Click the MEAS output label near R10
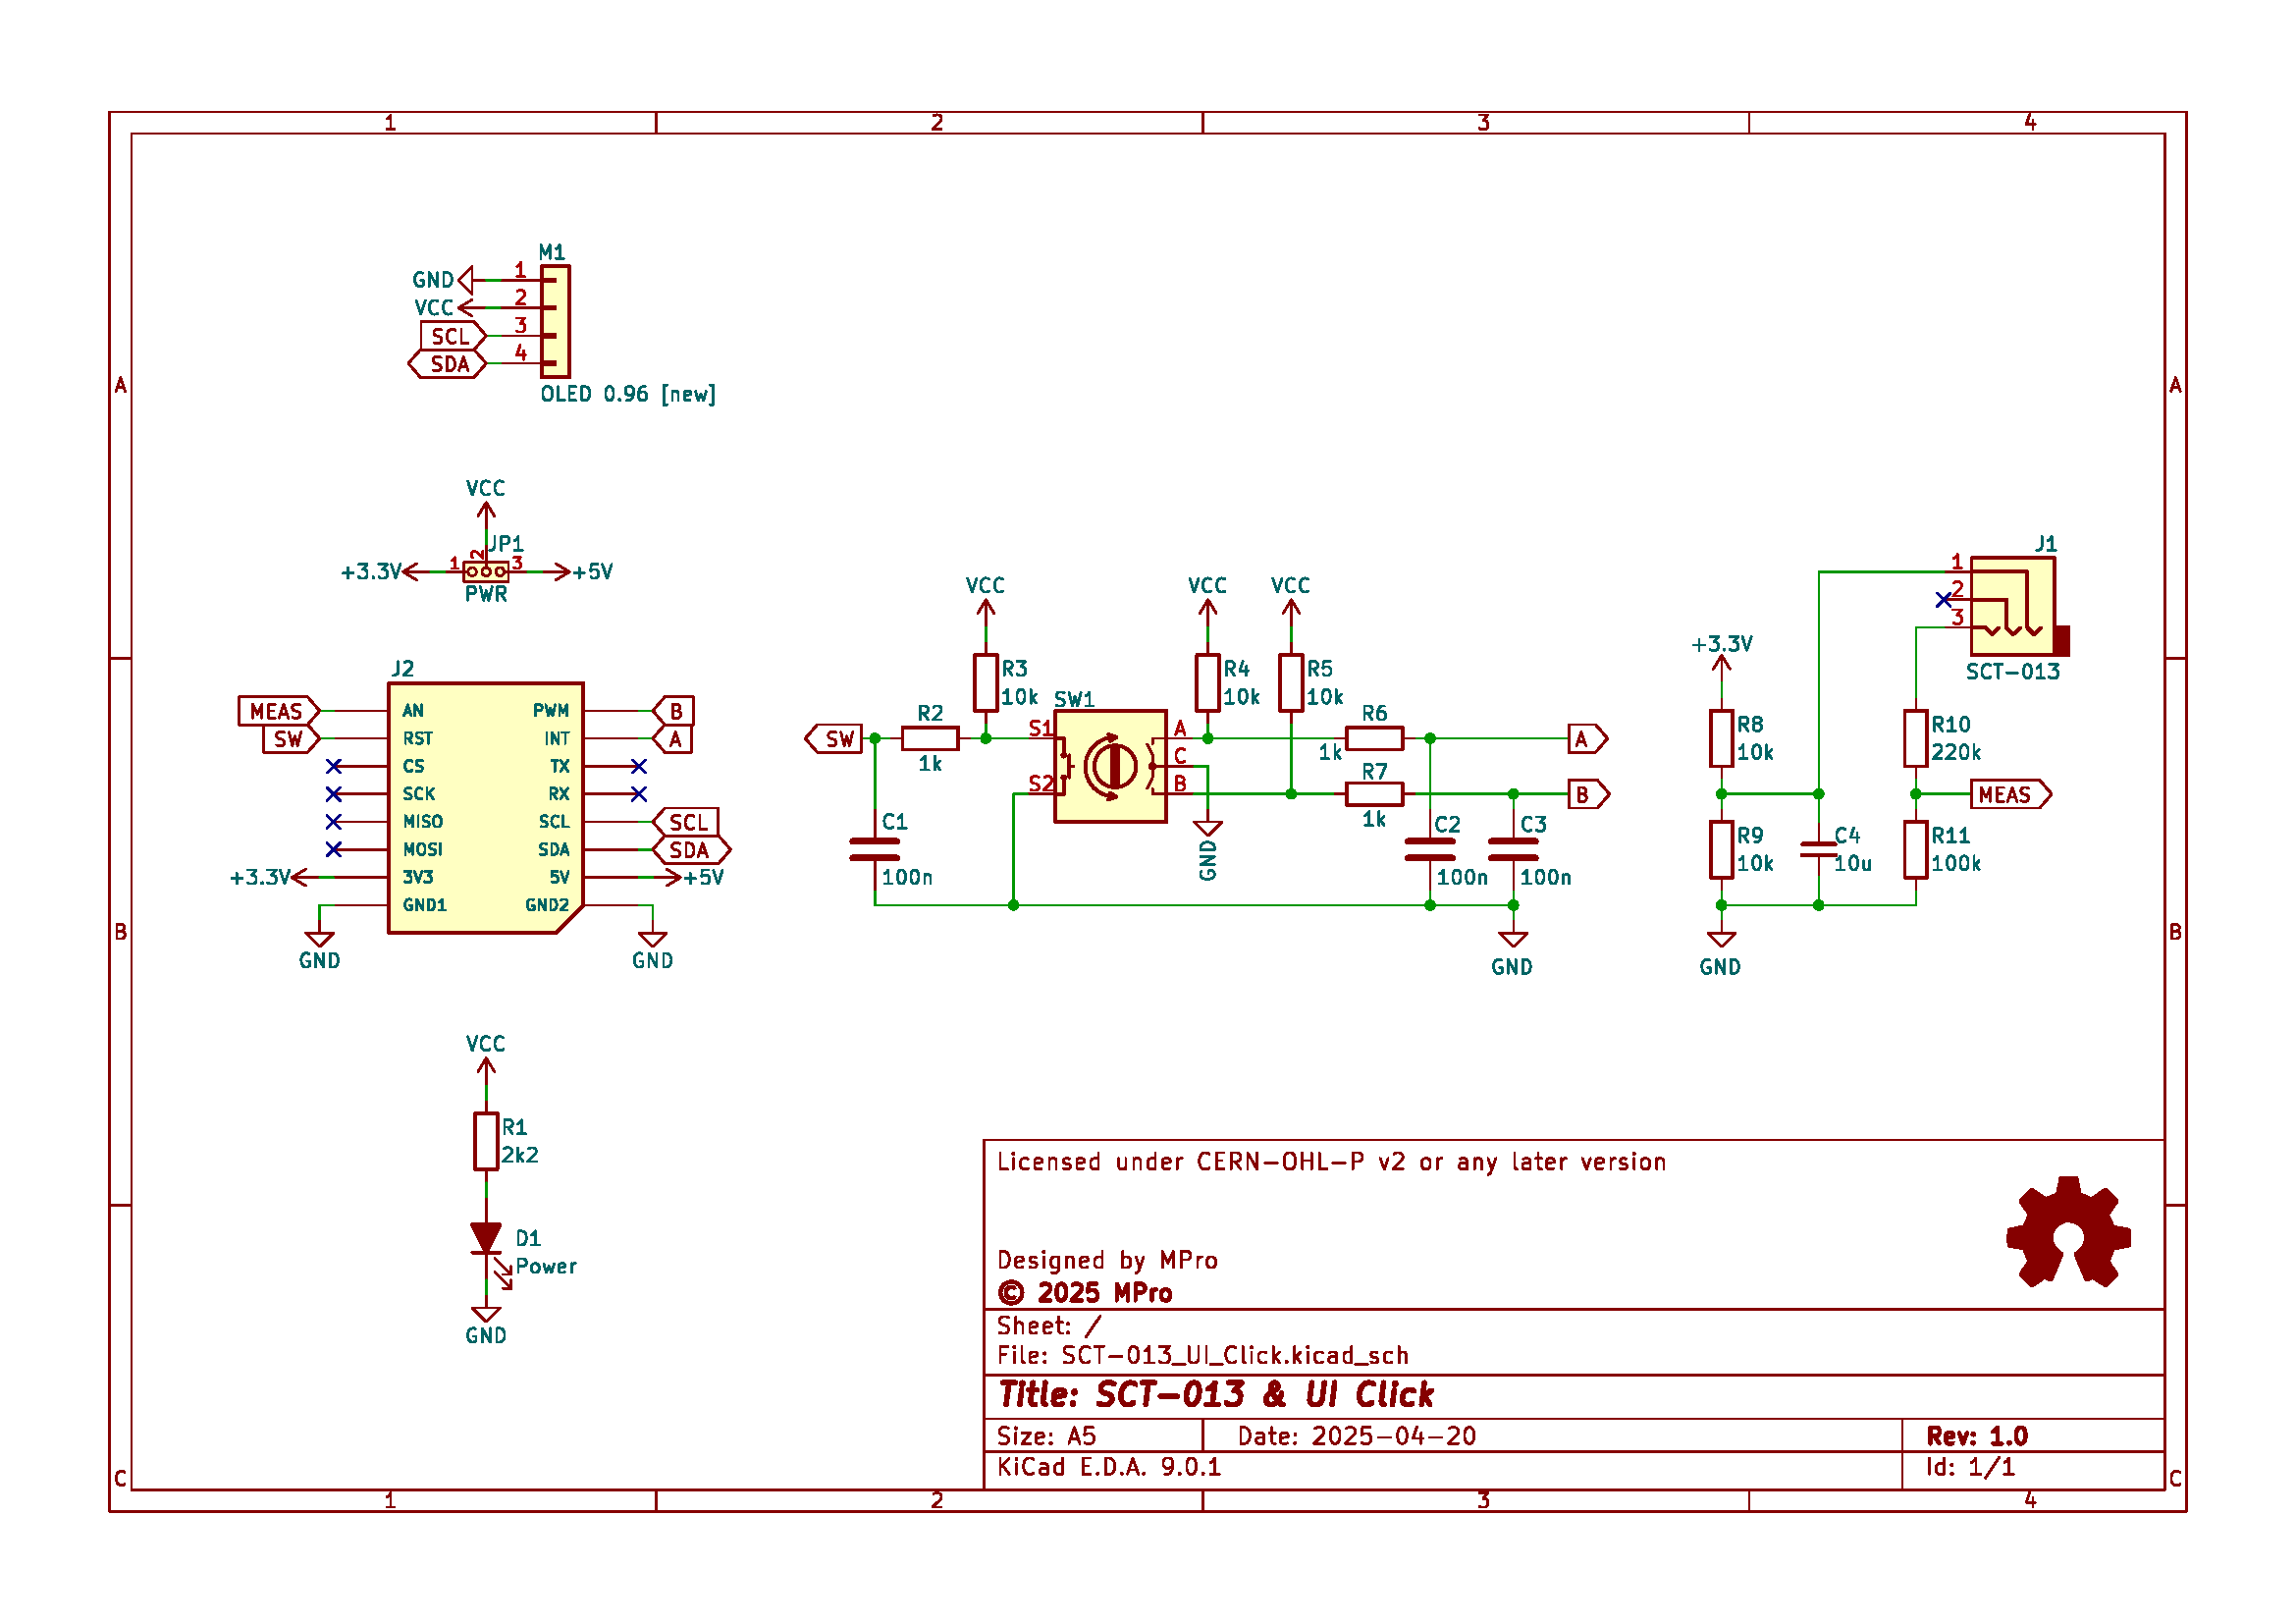2296x1624 pixels. coord(2011,794)
